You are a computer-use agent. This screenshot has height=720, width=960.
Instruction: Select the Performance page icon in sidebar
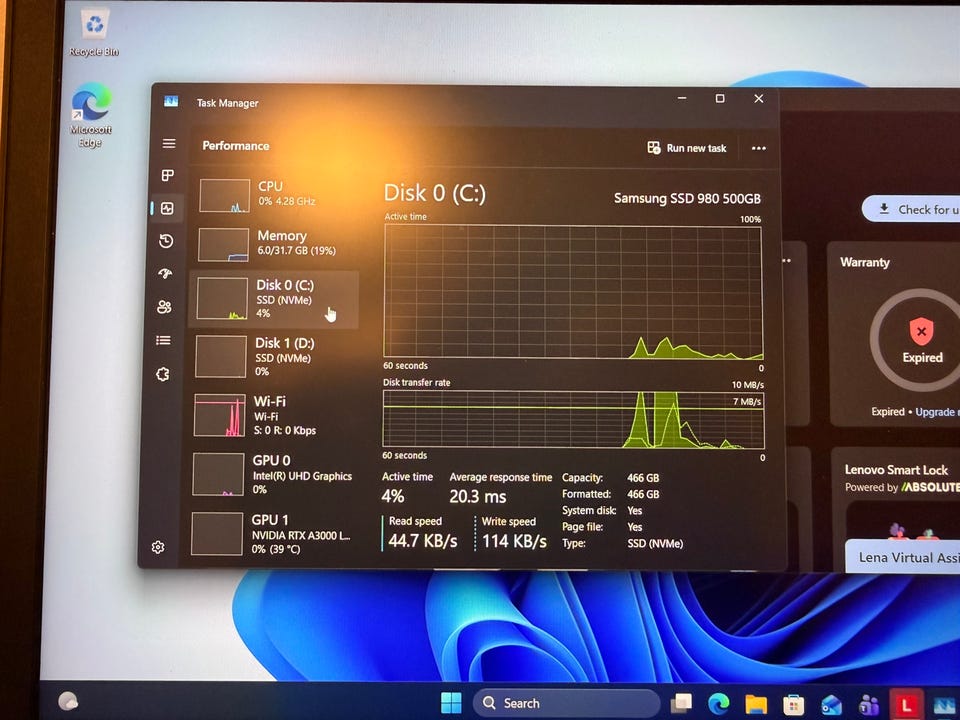[x=167, y=208]
